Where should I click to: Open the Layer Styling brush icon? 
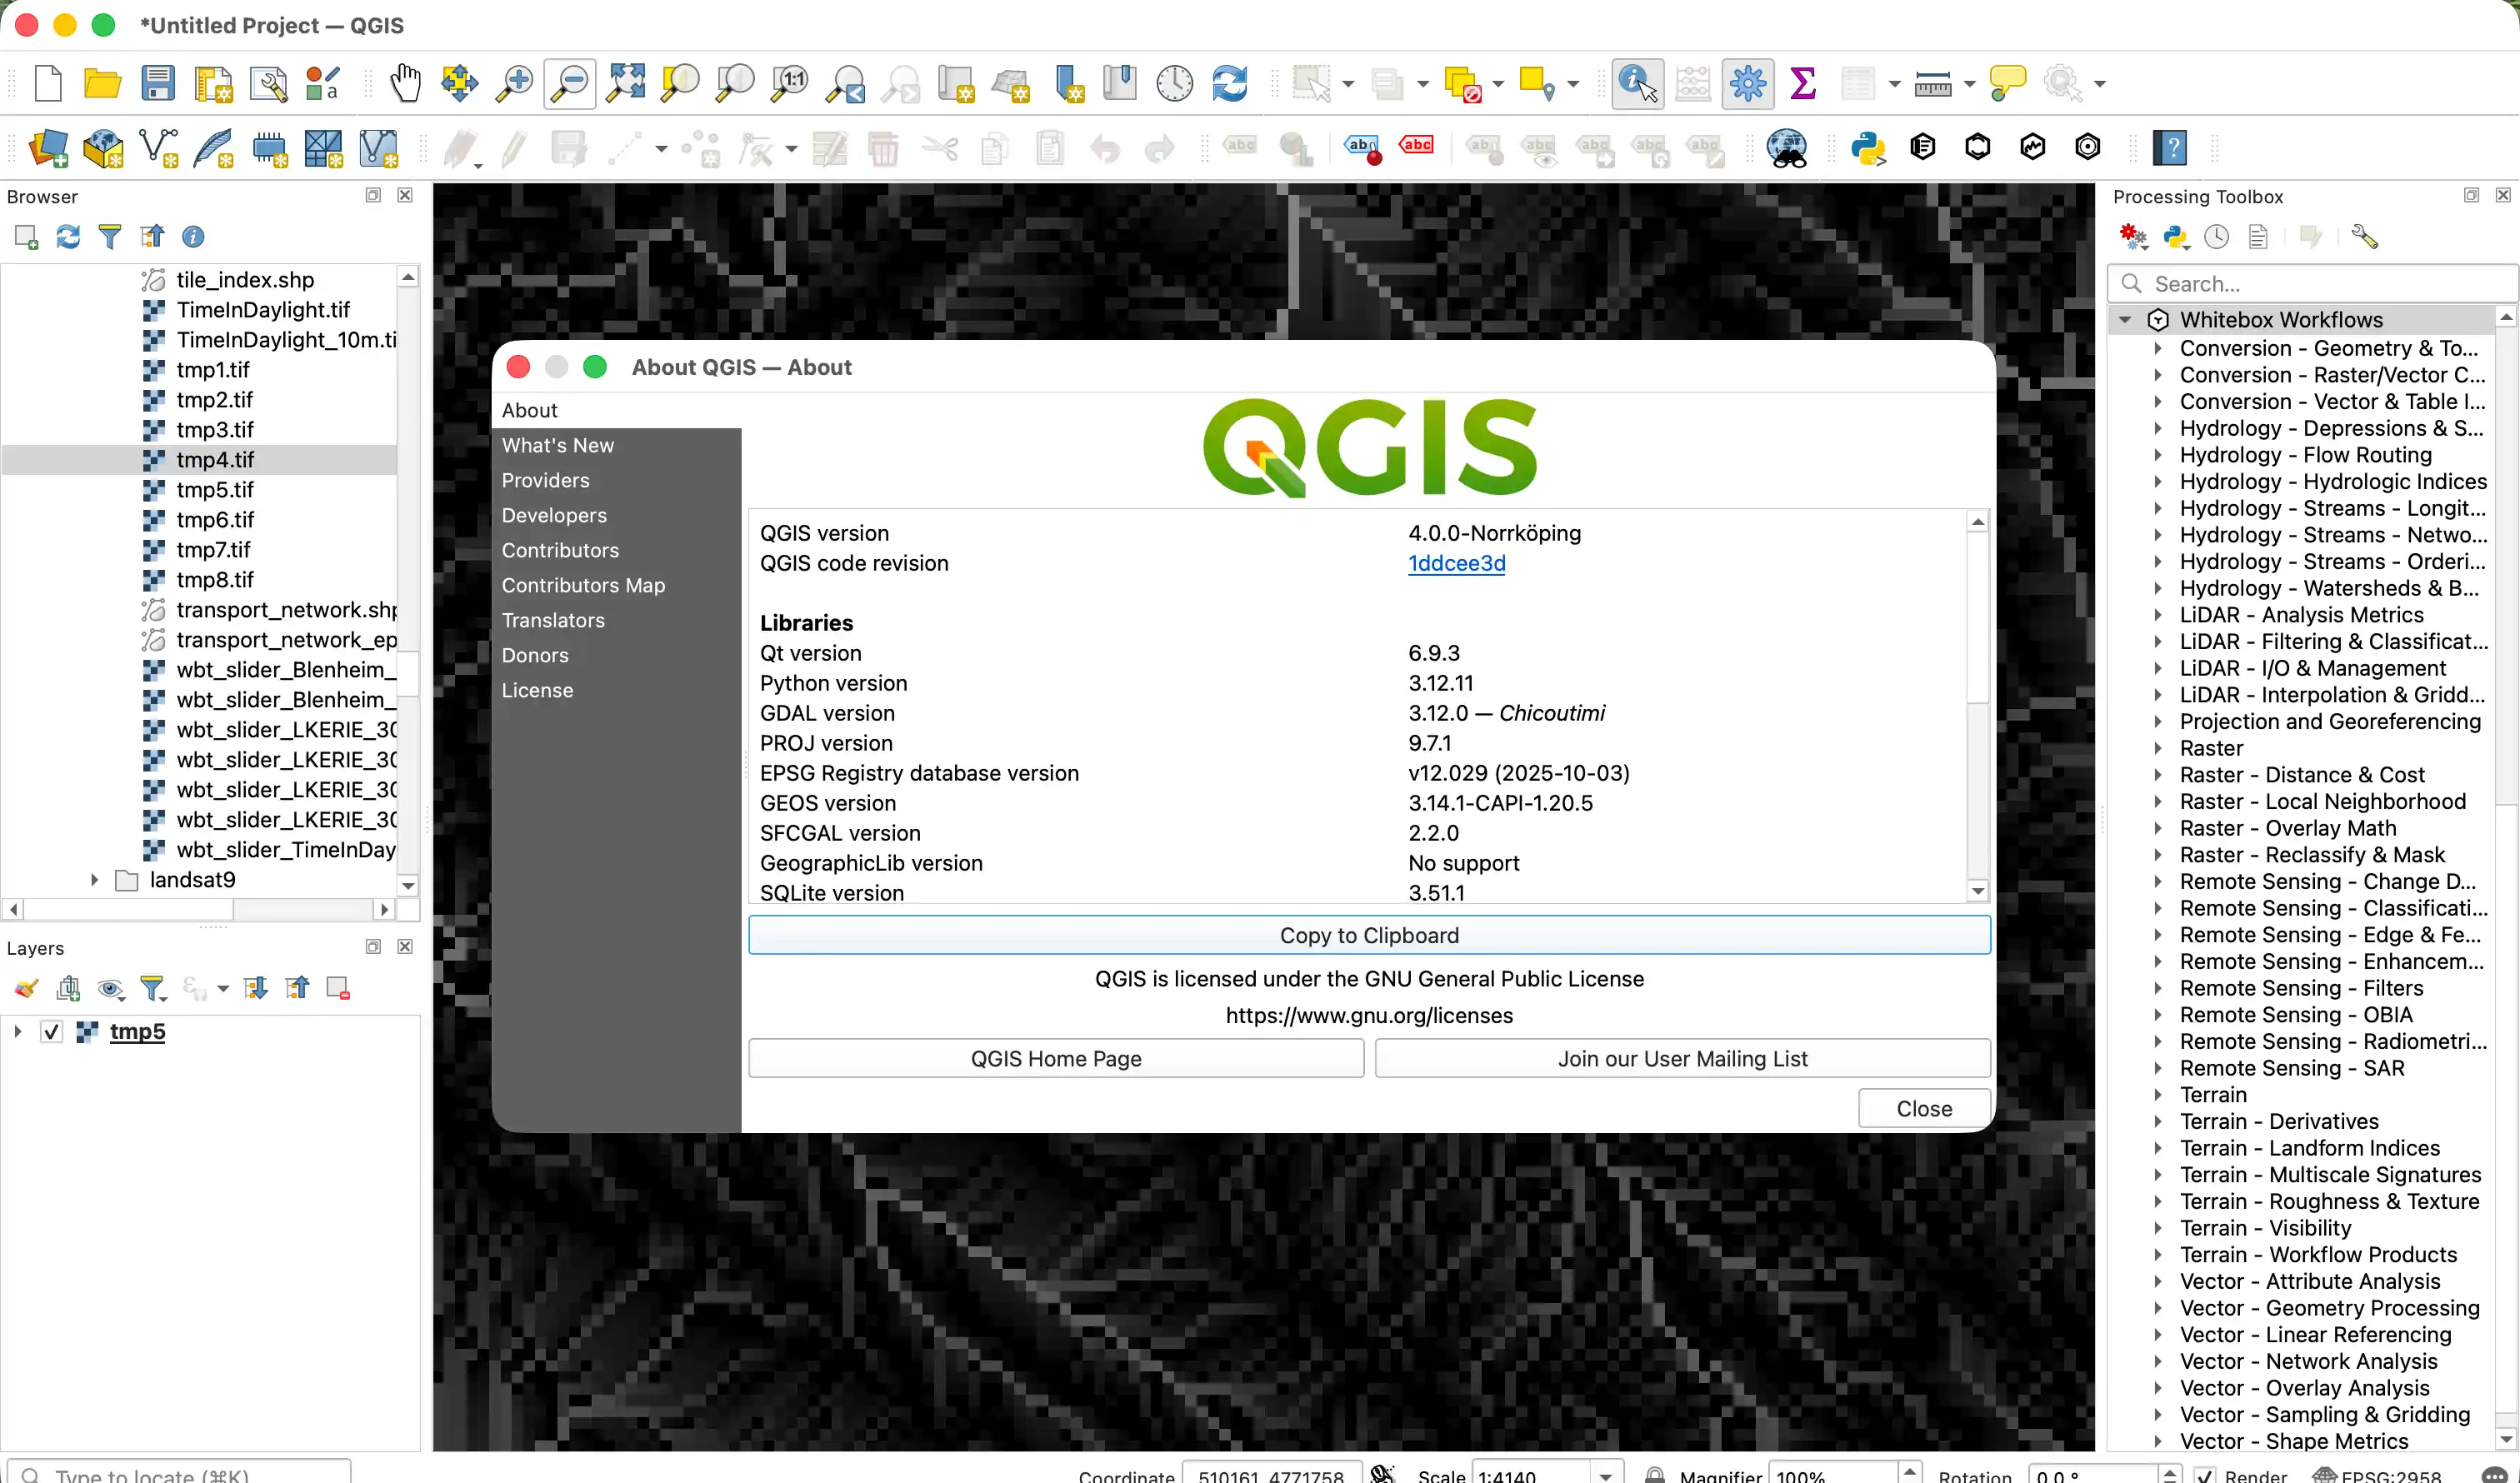click(26, 988)
